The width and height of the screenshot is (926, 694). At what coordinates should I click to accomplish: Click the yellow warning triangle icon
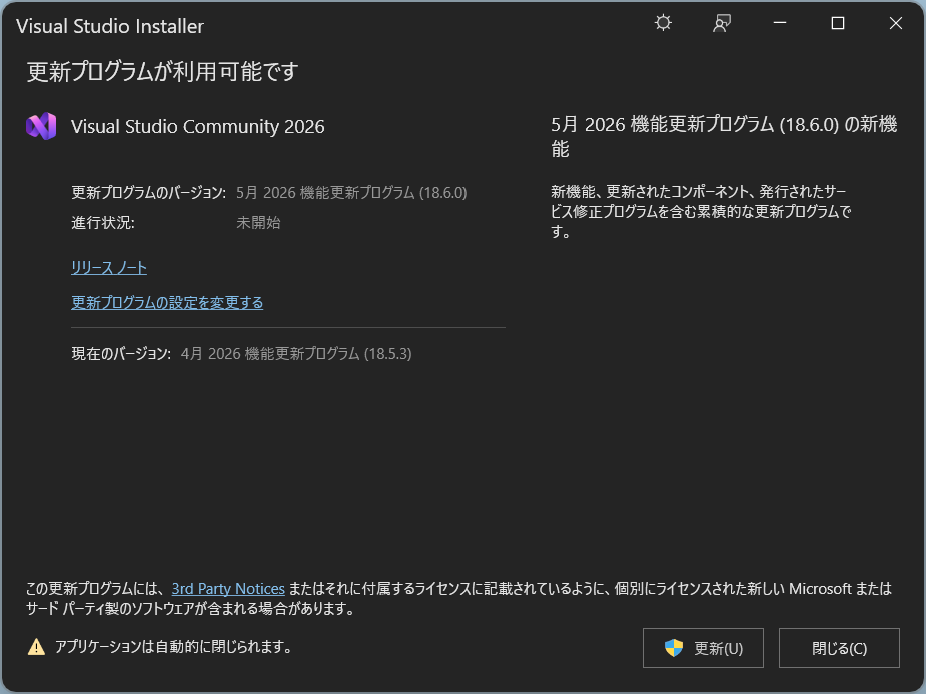[x=36, y=647]
